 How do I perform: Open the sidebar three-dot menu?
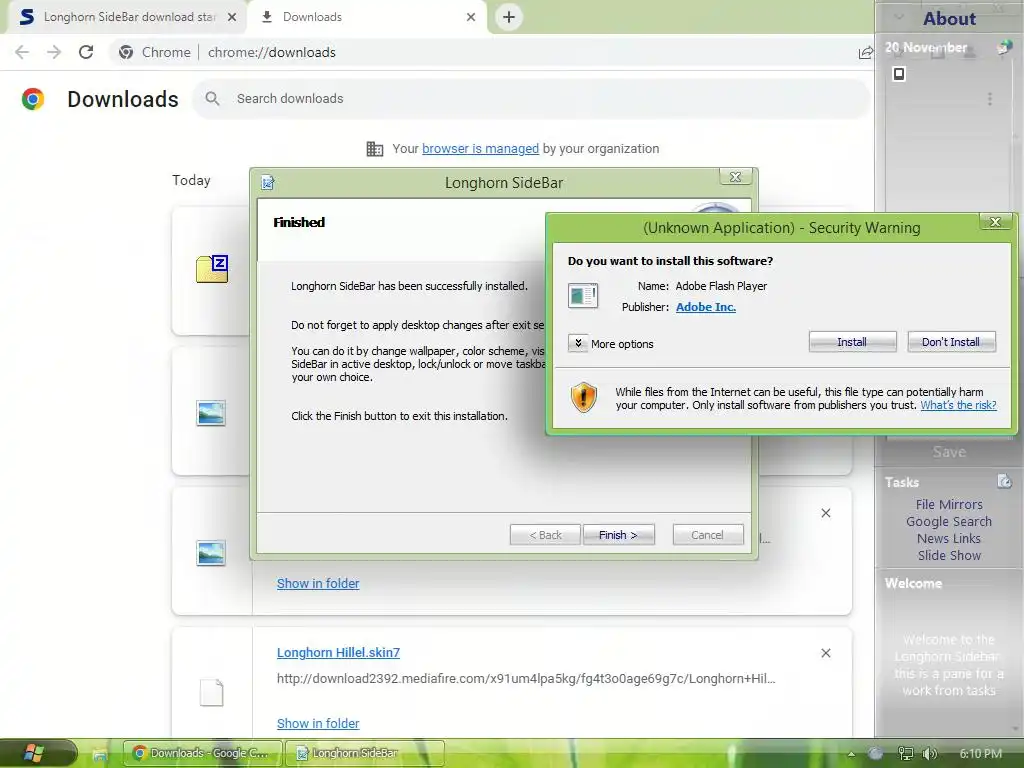tap(990, 99)
